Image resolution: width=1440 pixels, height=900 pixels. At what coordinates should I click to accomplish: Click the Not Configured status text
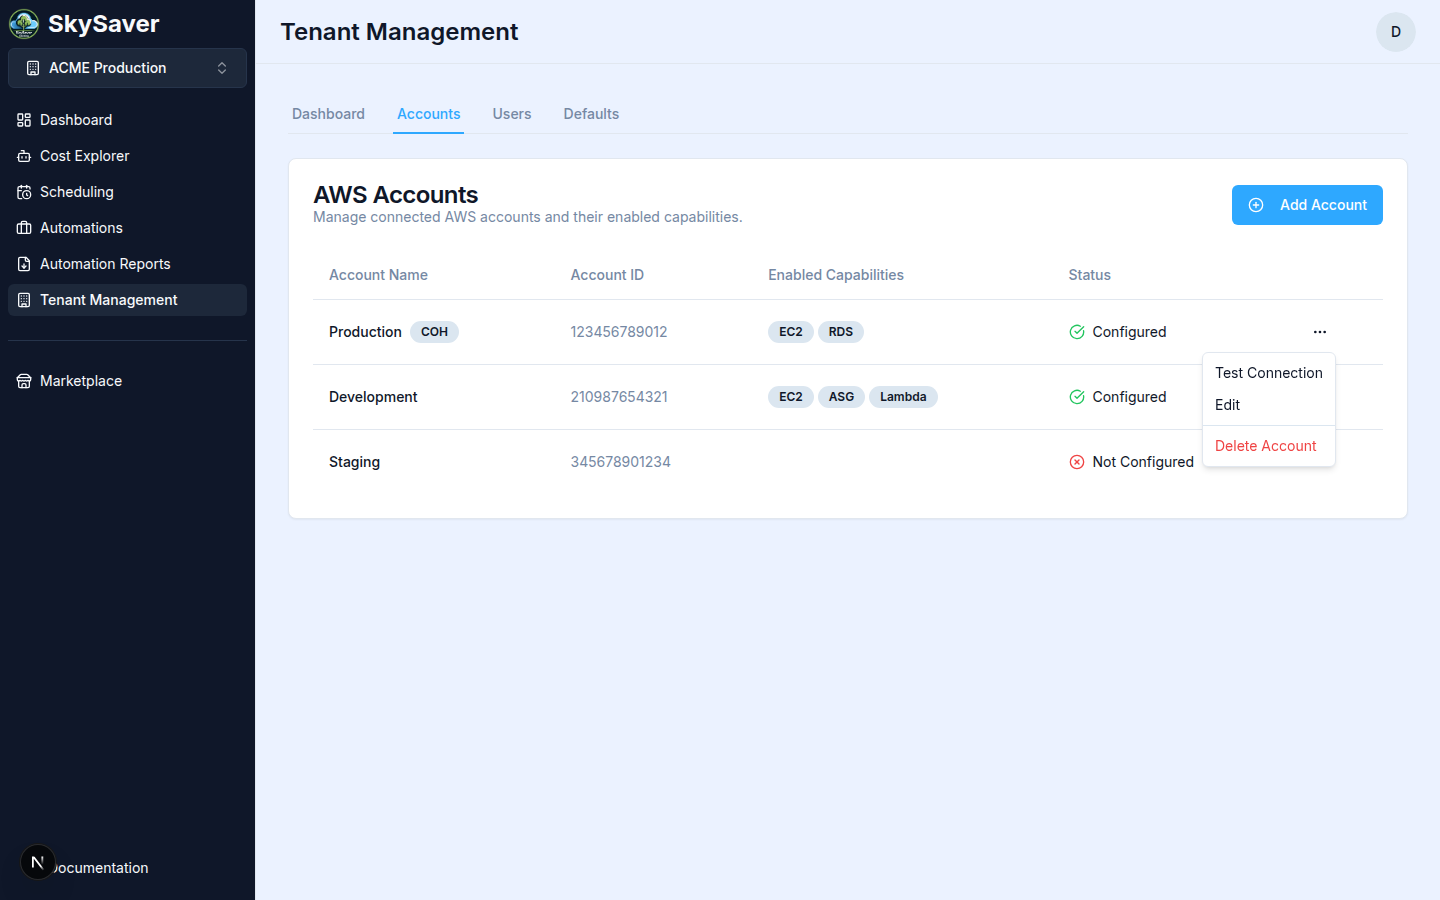click(x=1143, y=462)
